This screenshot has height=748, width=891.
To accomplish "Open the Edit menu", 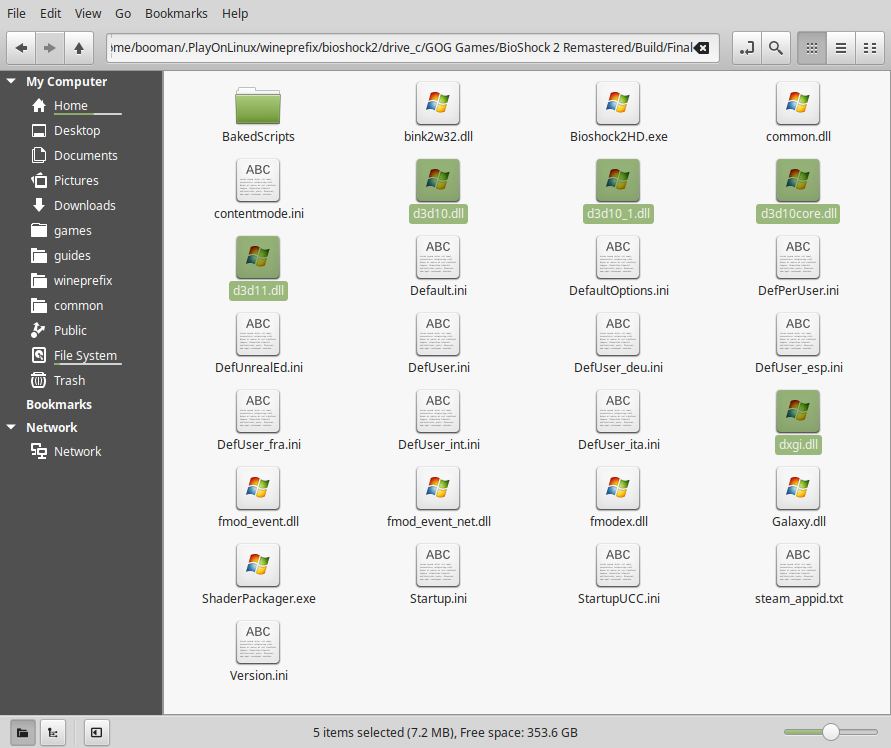I will pos(50,14).
